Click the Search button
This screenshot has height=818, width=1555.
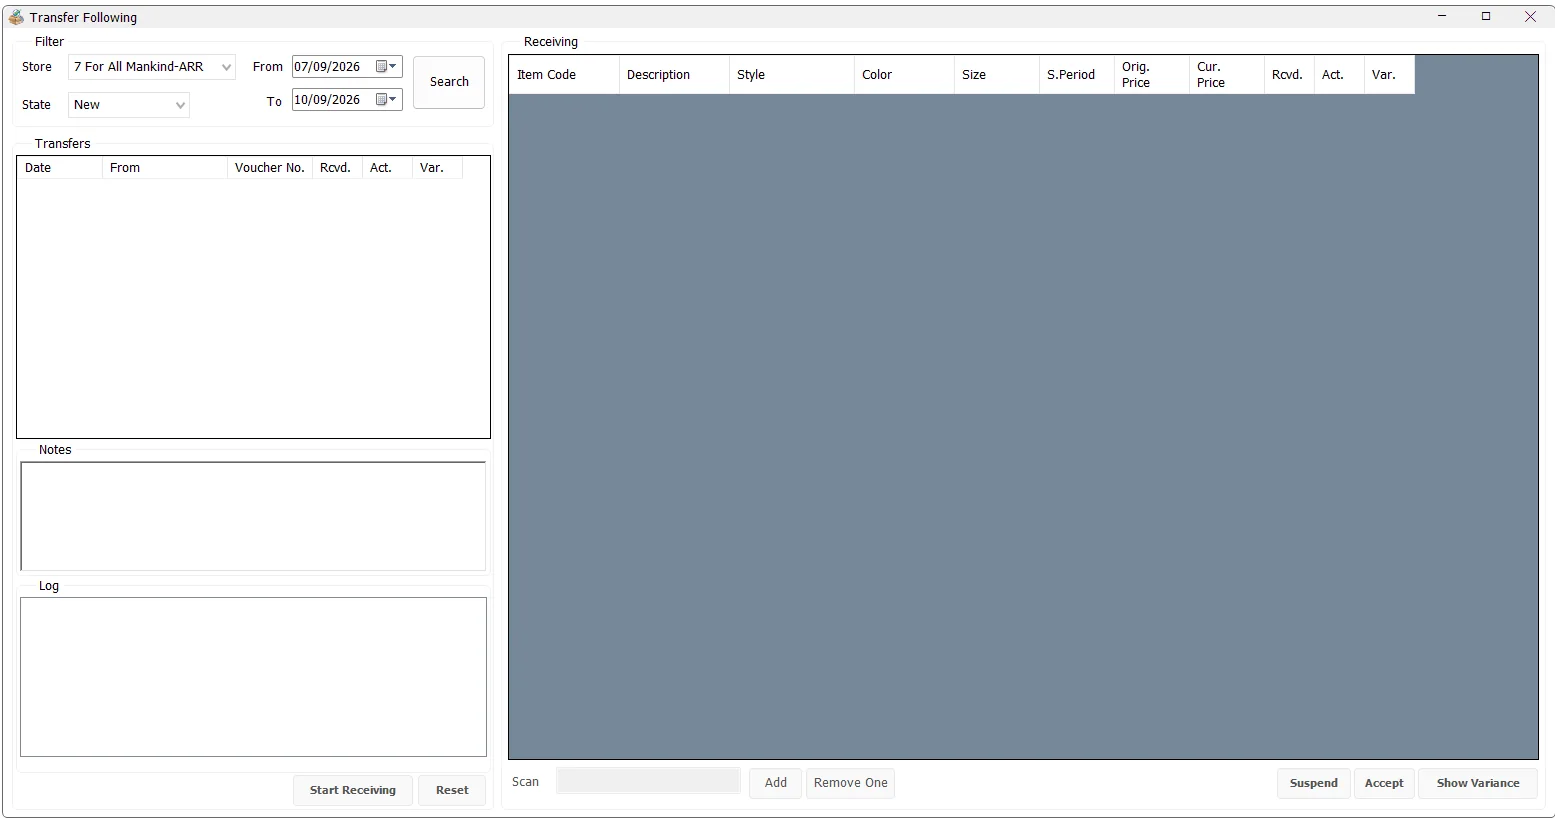pyautogui.click(x=449, y=82)
